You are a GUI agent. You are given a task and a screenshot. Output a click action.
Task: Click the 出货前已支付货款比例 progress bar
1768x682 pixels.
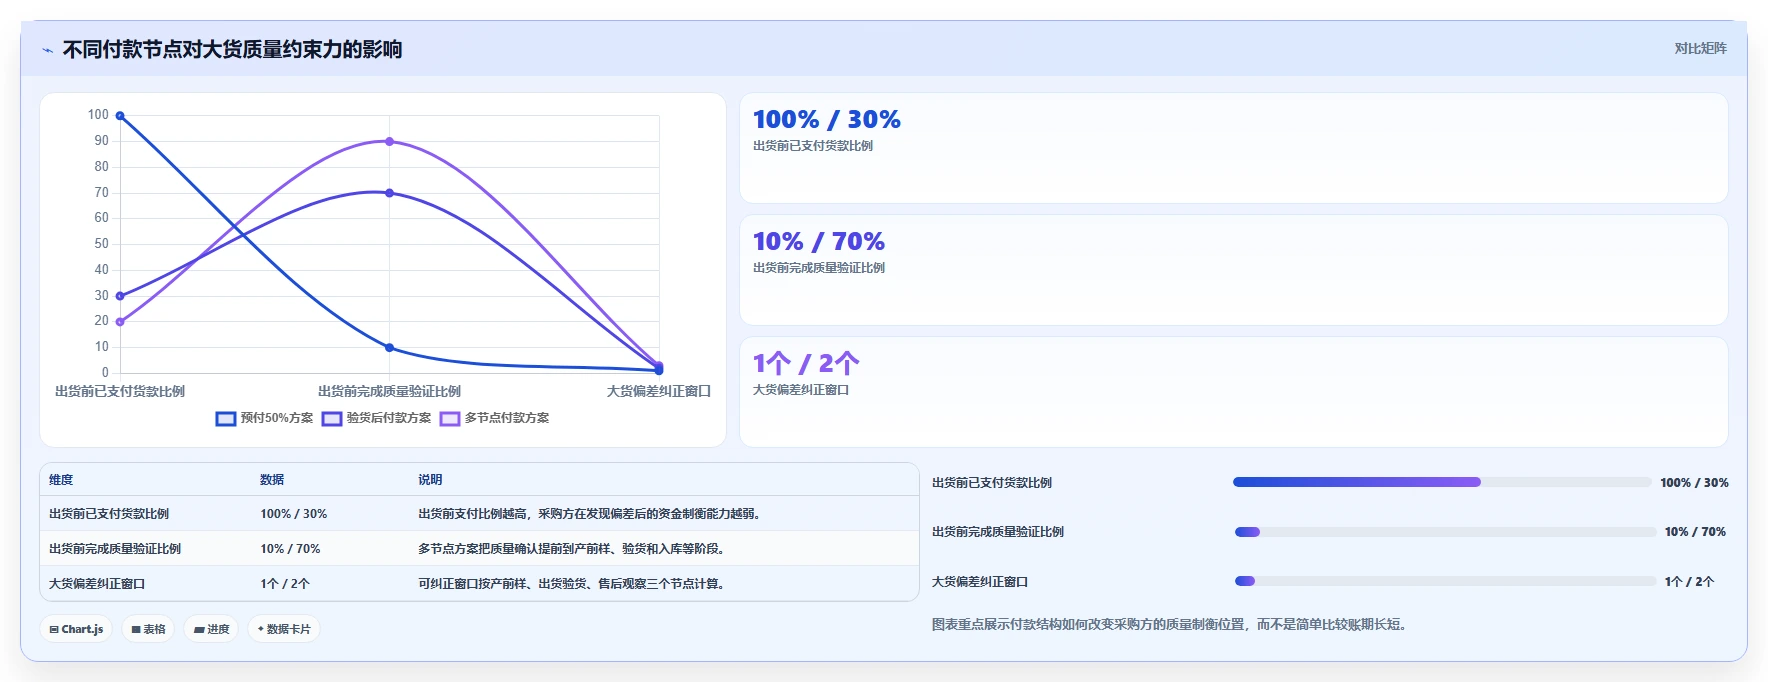[1442, 482]
